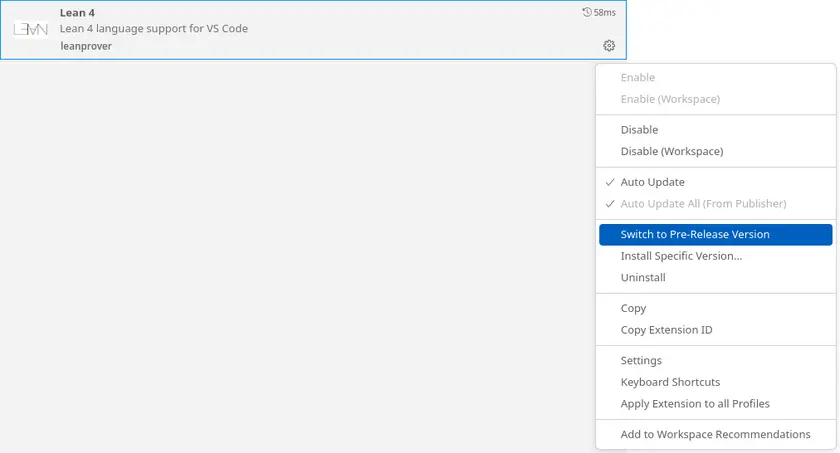Toggle Auto Update All (From Publisher)
The width and height of the screenshot is (840, 453).
click(x=716, y=203)
